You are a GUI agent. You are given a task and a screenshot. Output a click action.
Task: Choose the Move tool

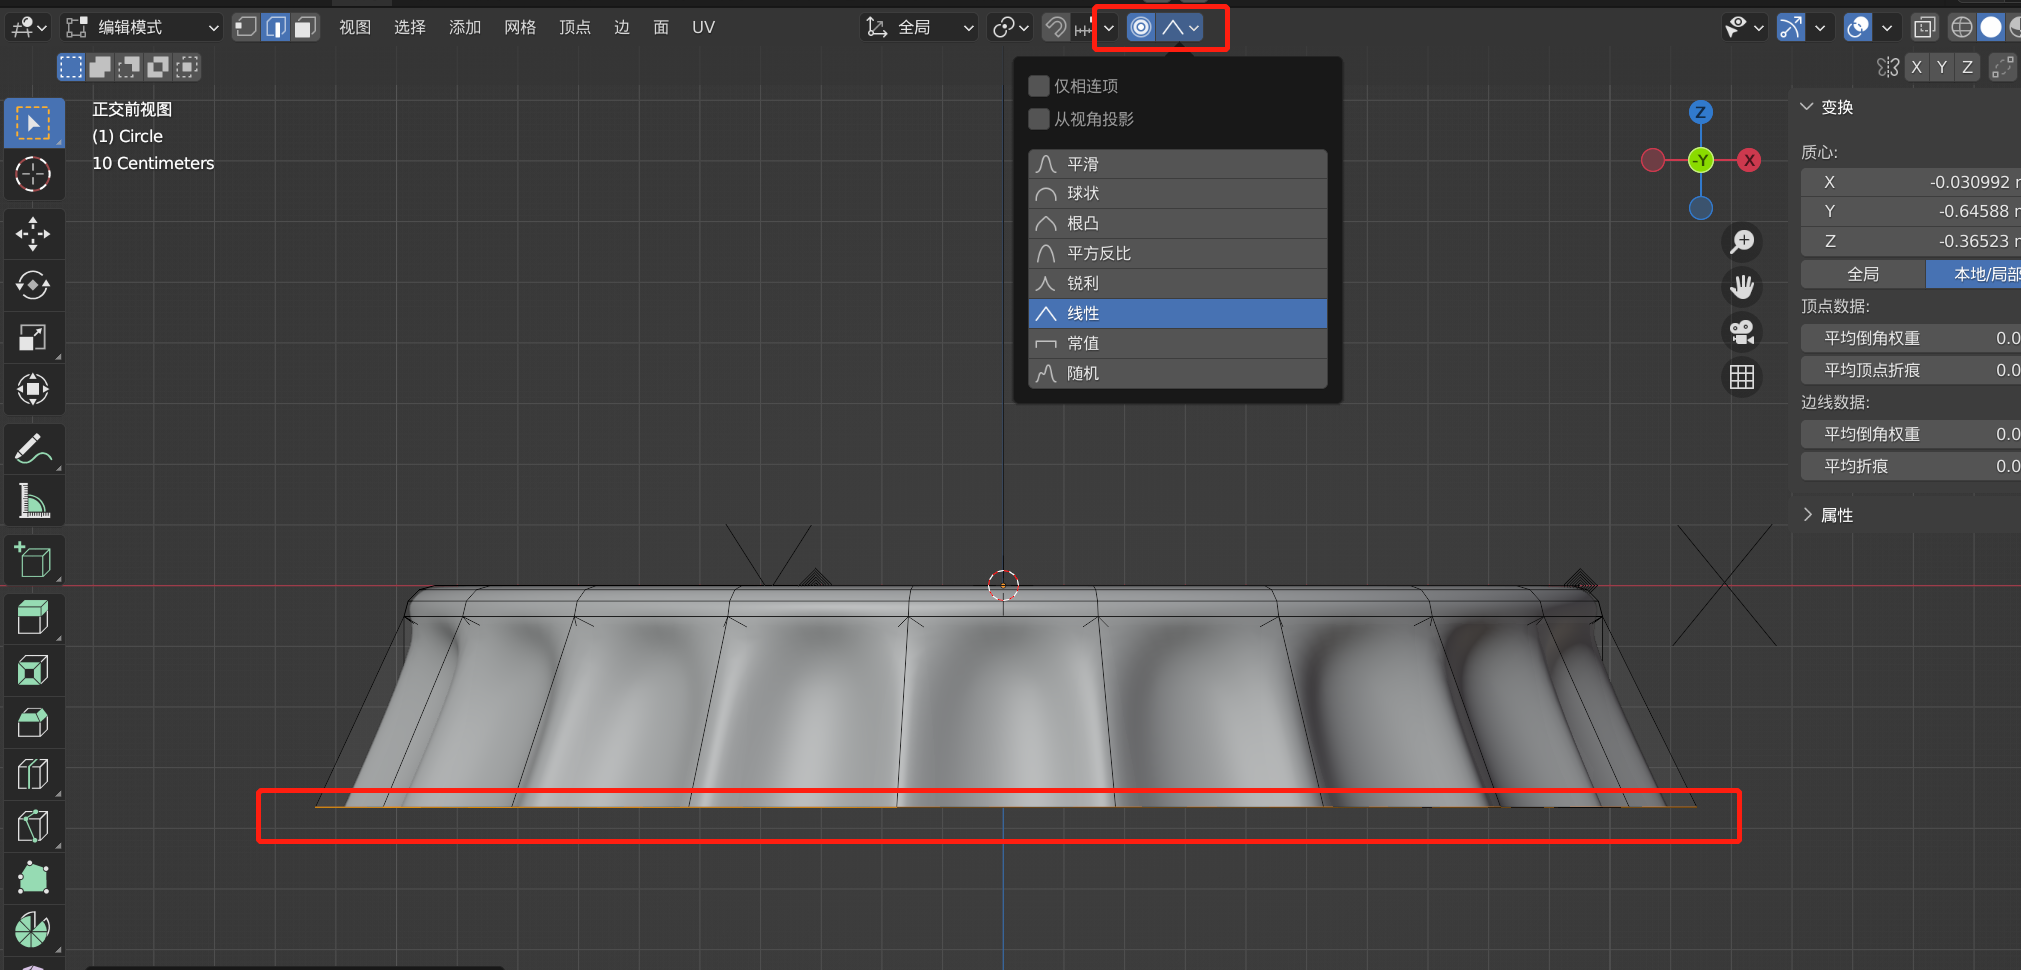tap(34, 234)
